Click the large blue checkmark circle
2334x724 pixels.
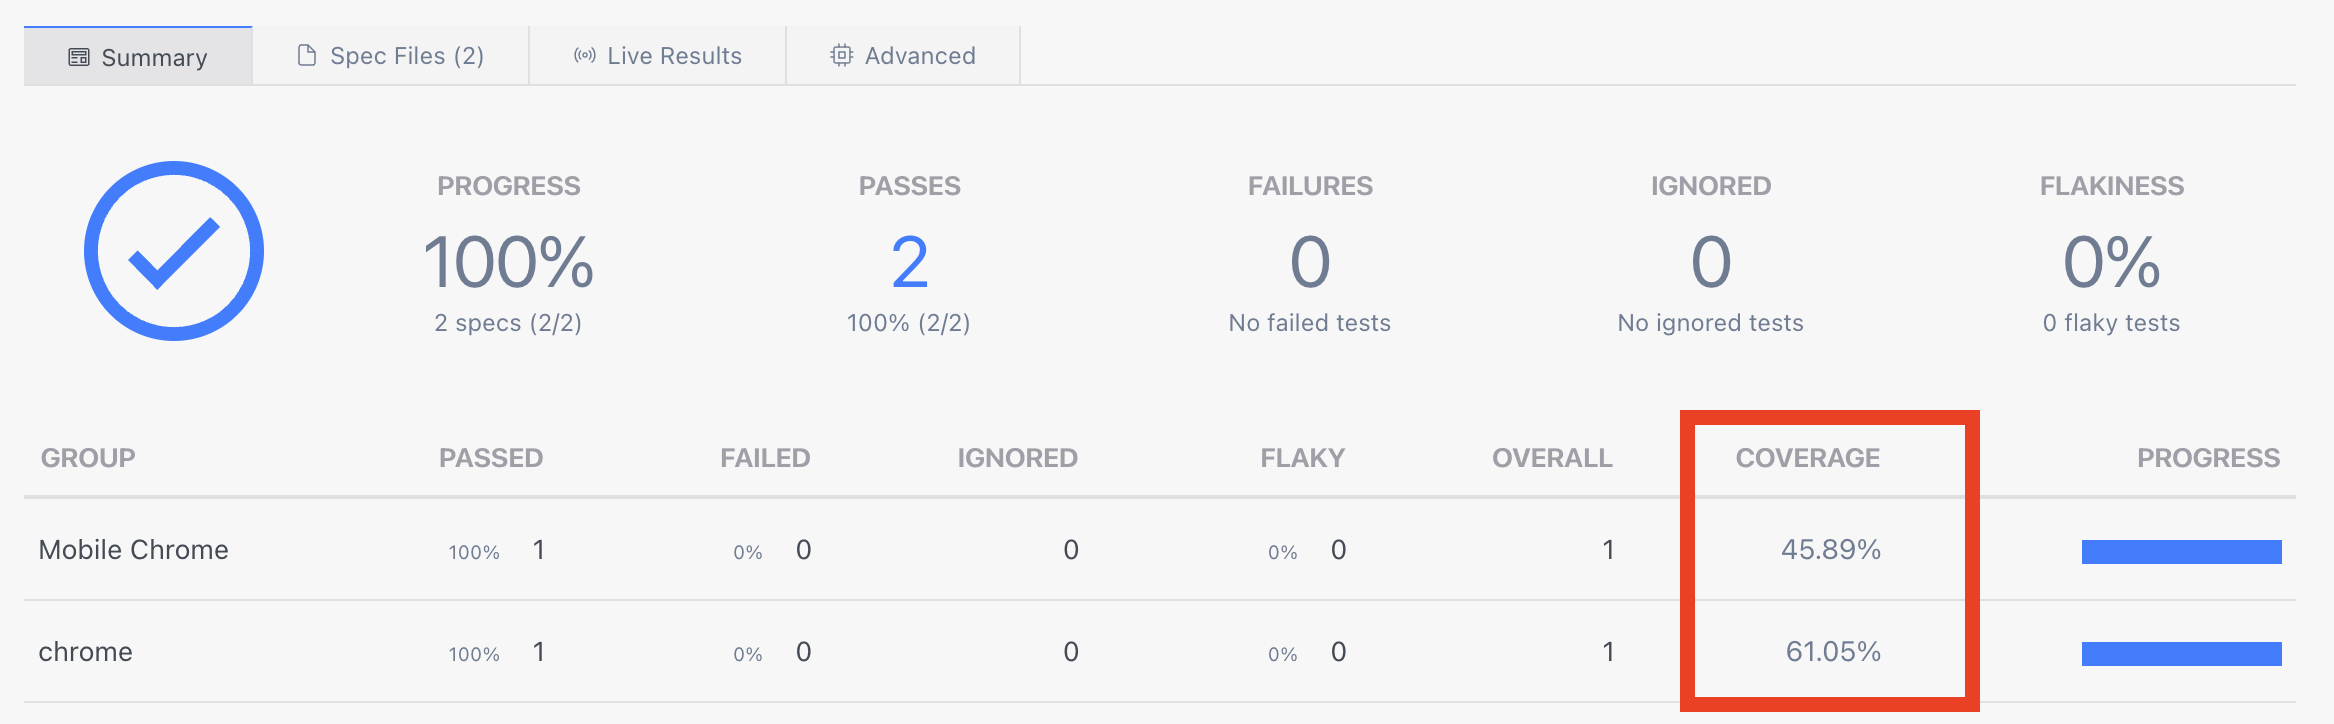click(x=174, y=251)
